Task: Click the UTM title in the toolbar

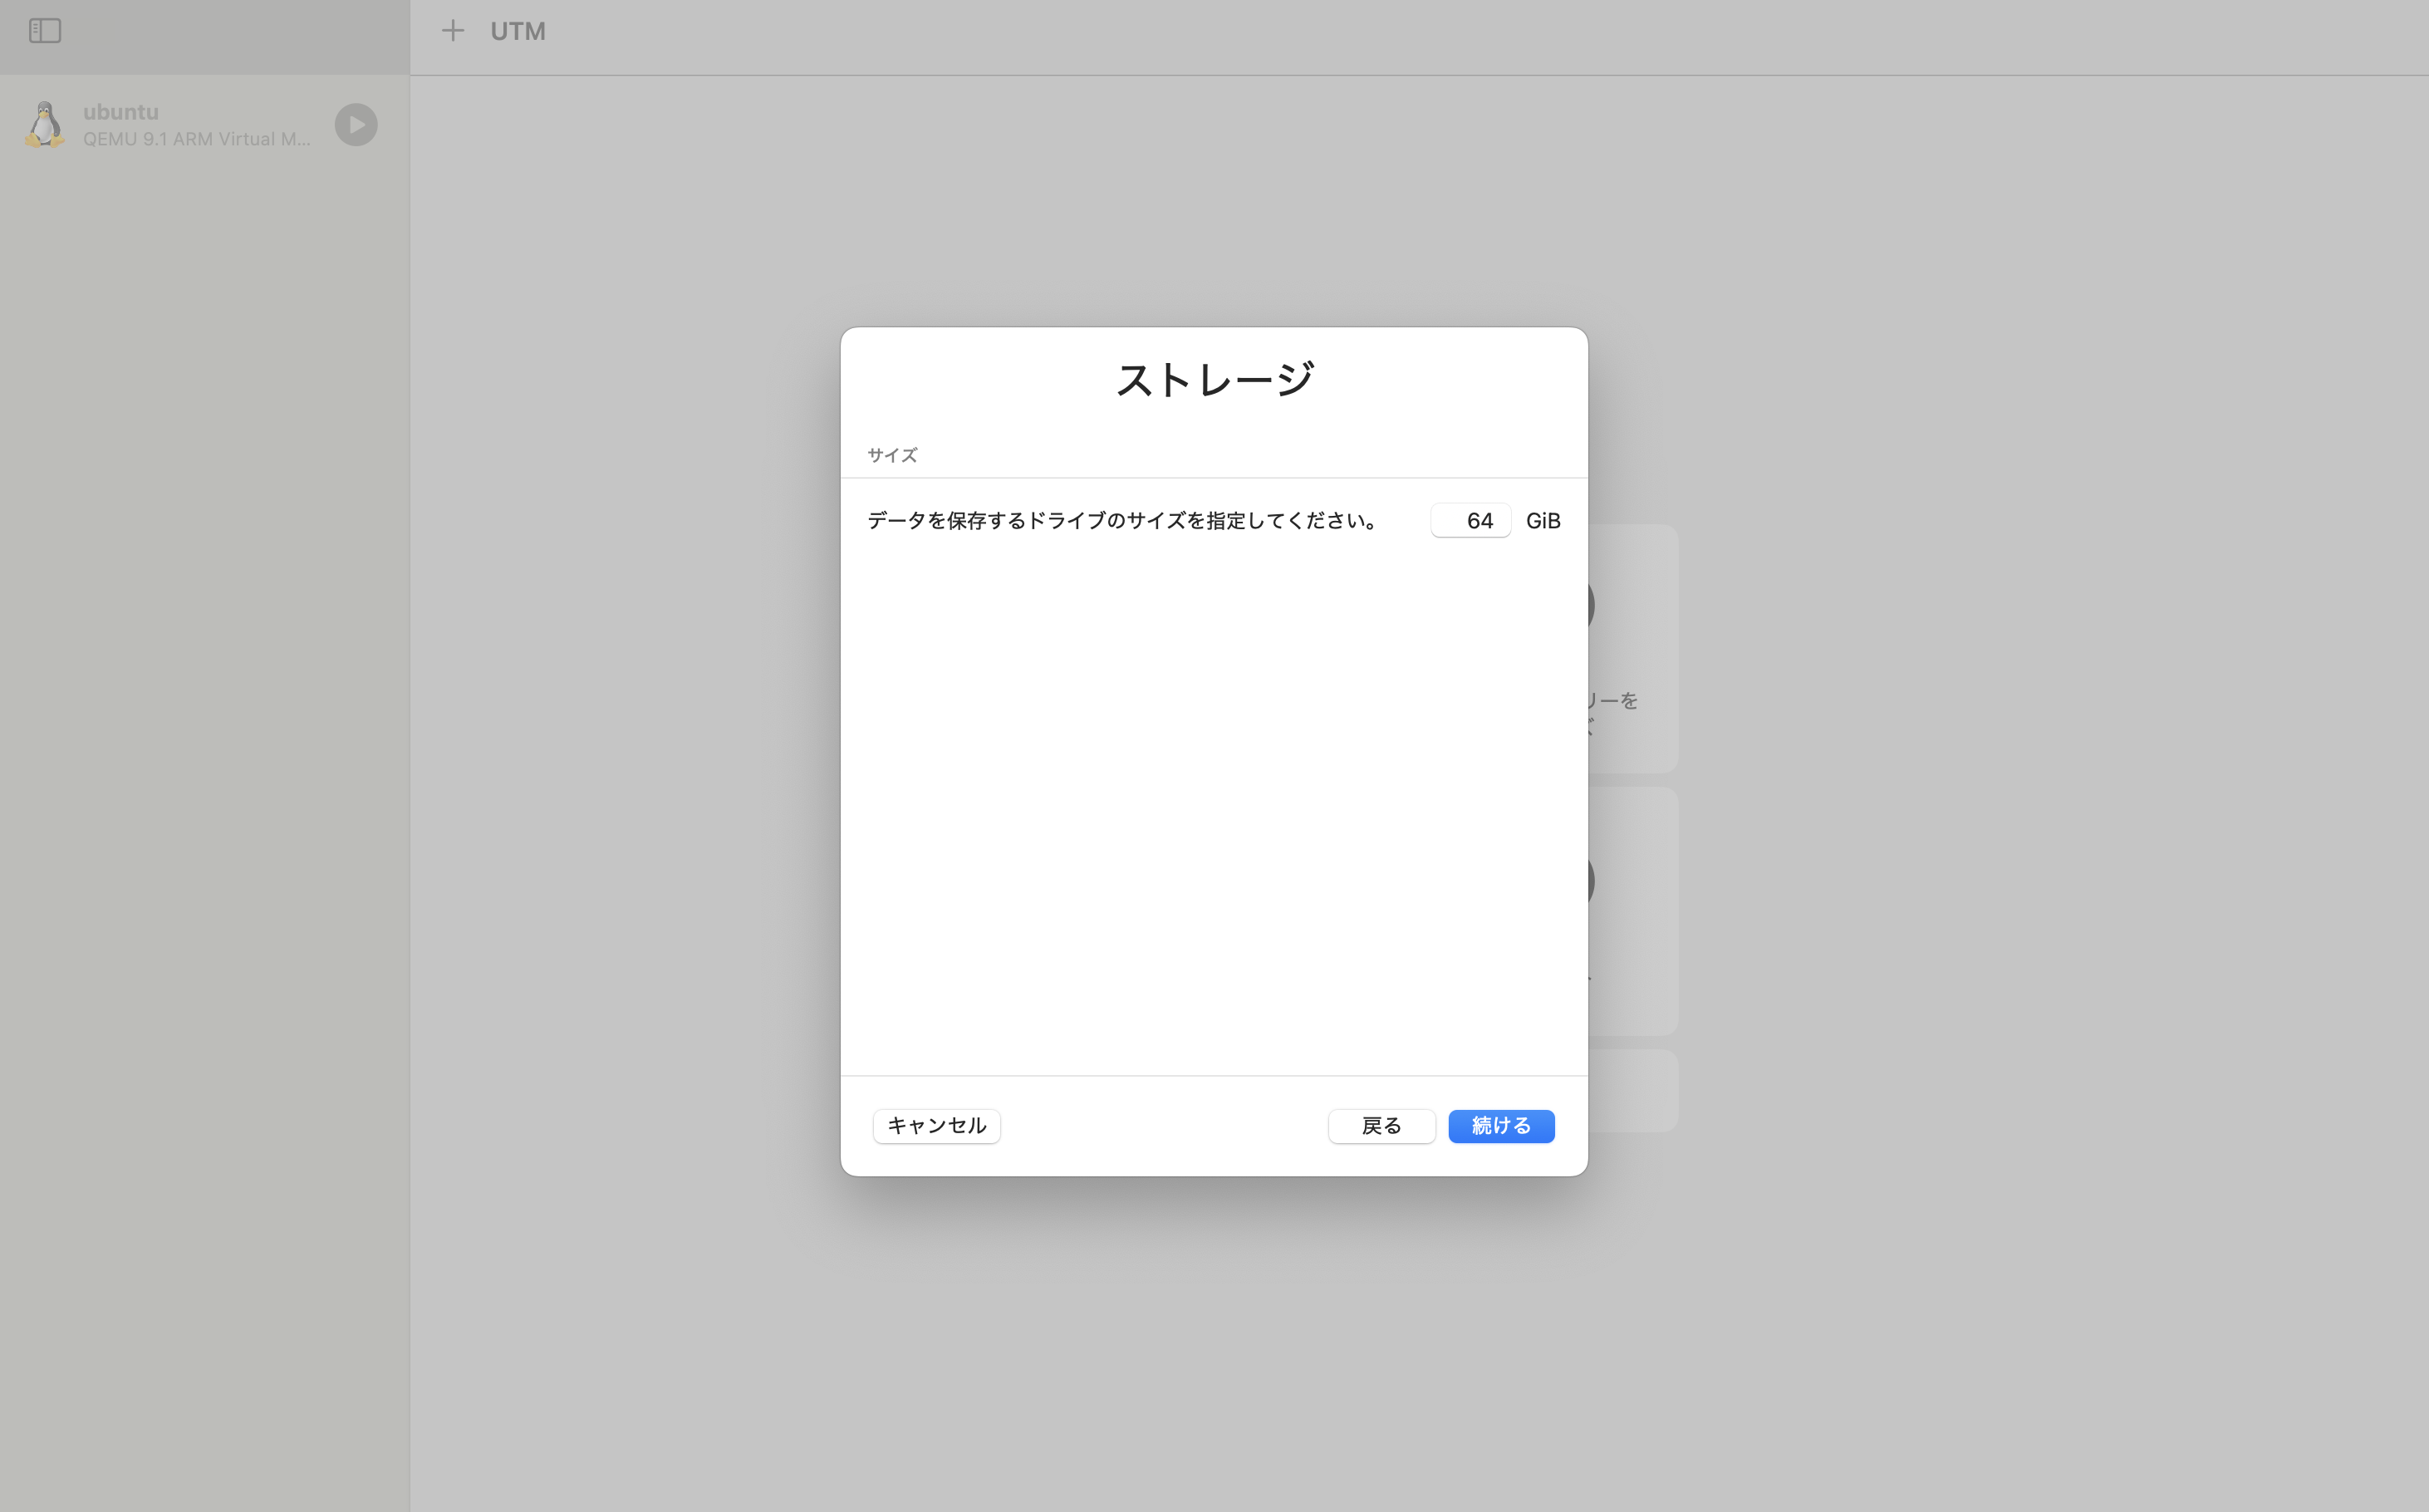Action: click(x=517, y=31)
